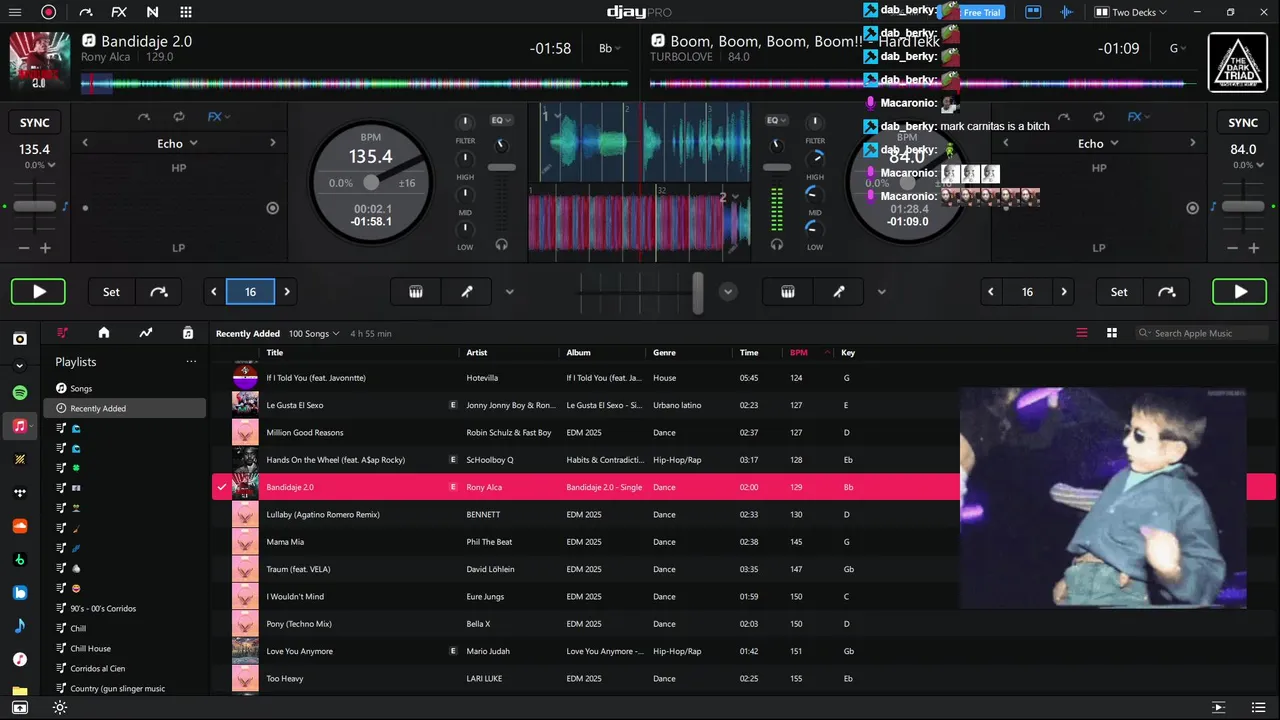Select next effect on left deck FX panel

pos(272,143)
